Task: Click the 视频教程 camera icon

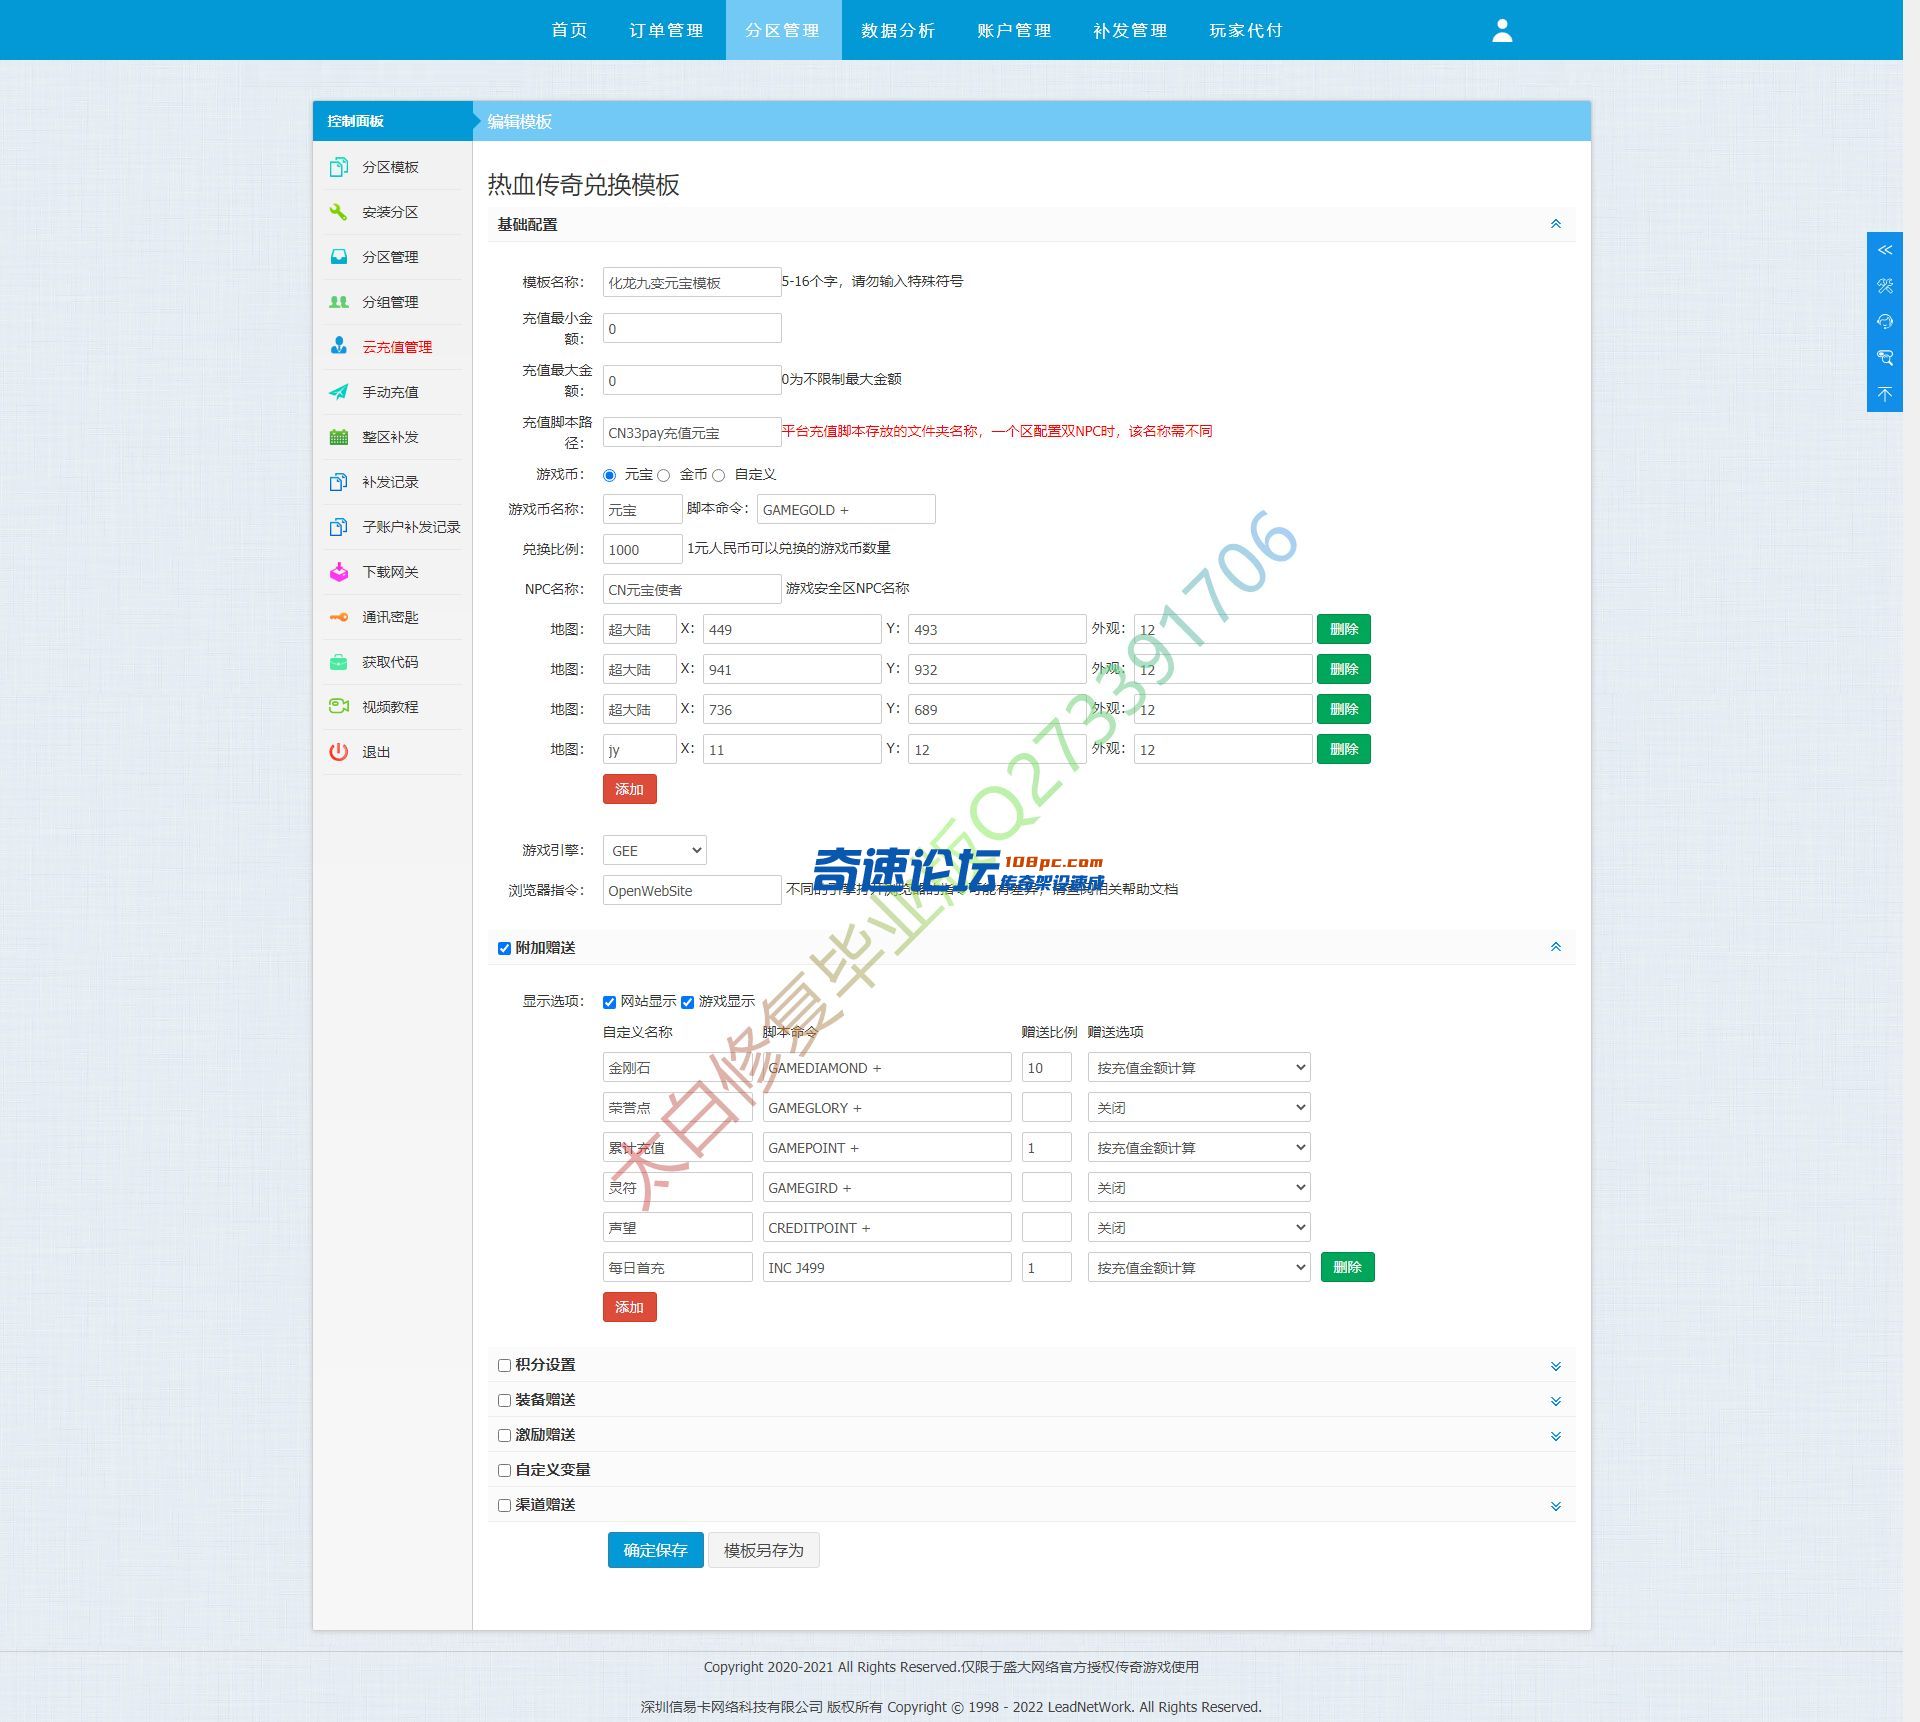Action: pos(339,707)
